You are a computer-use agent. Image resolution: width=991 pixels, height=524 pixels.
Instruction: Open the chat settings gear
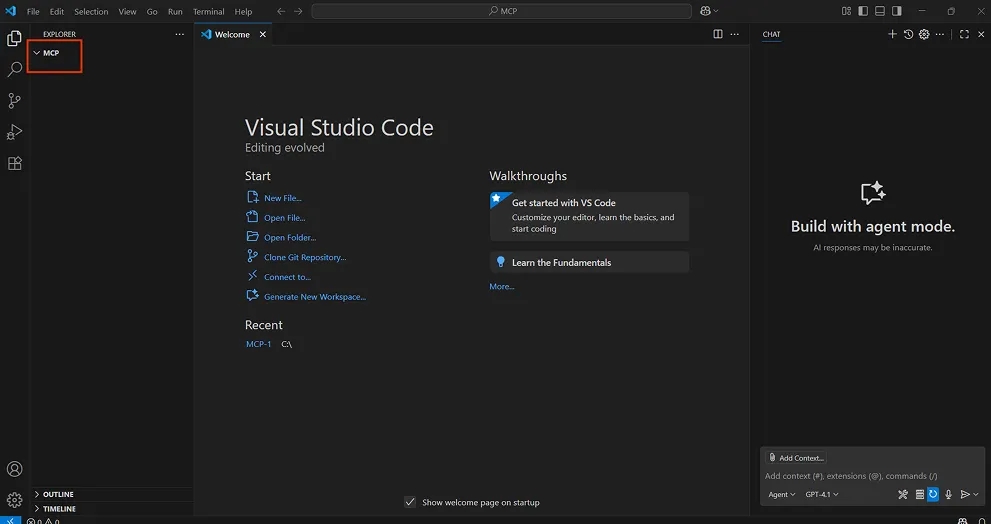coord(924,34)
